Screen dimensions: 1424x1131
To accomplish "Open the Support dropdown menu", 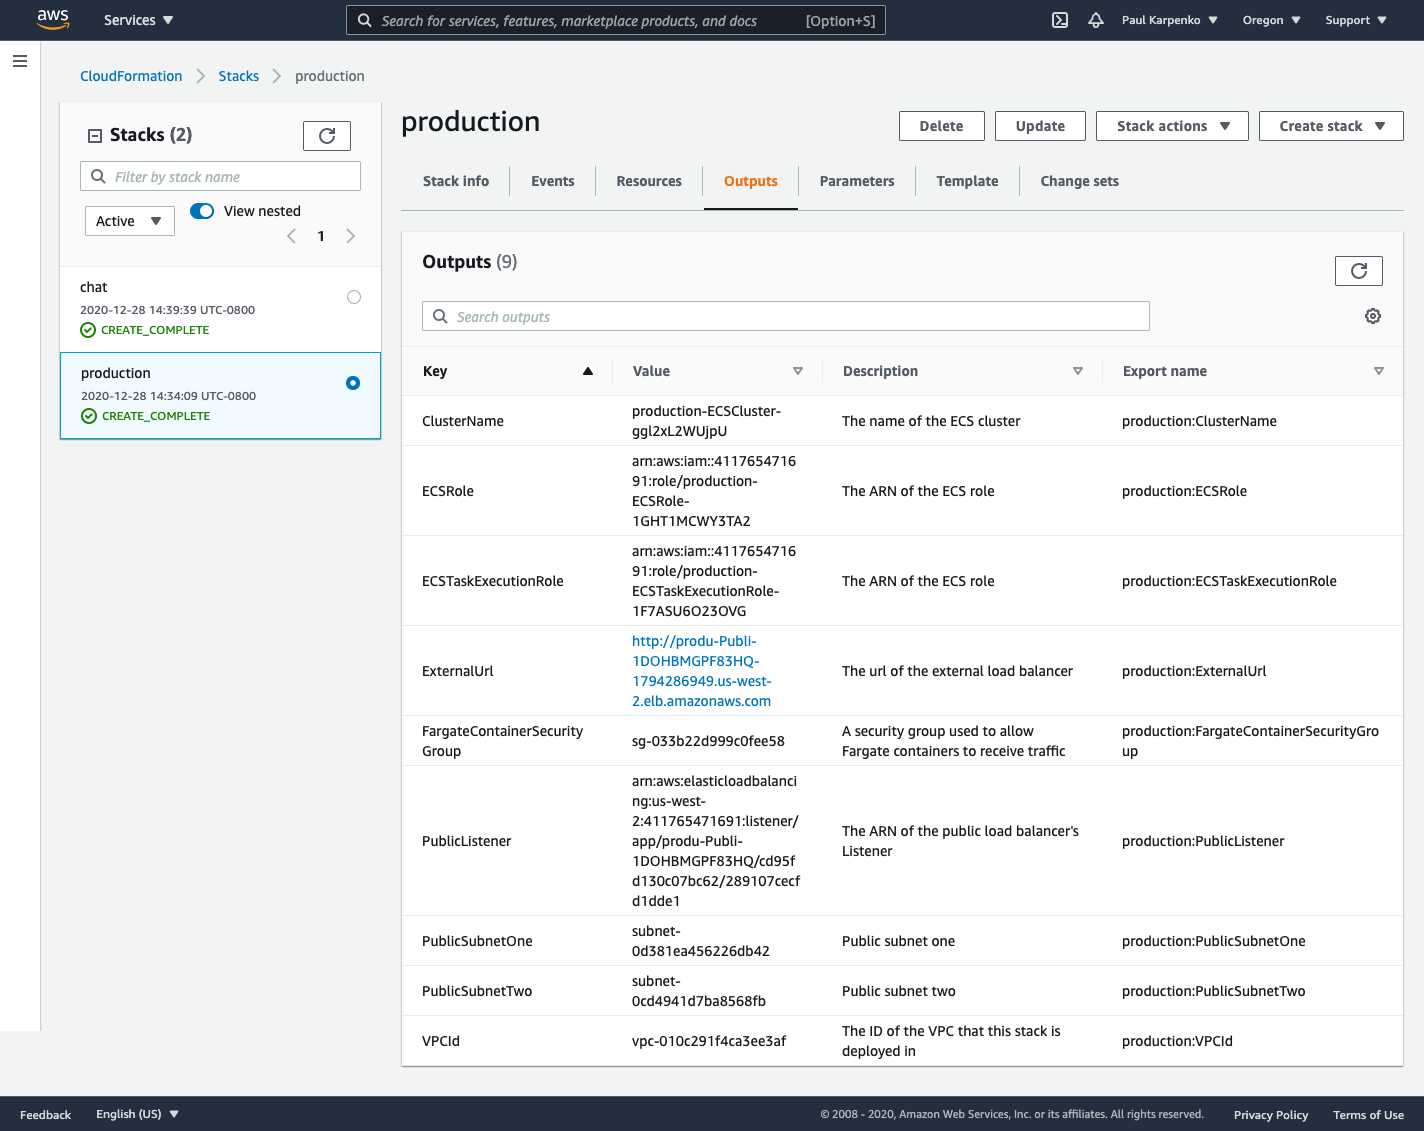I will click(1356, 20).
